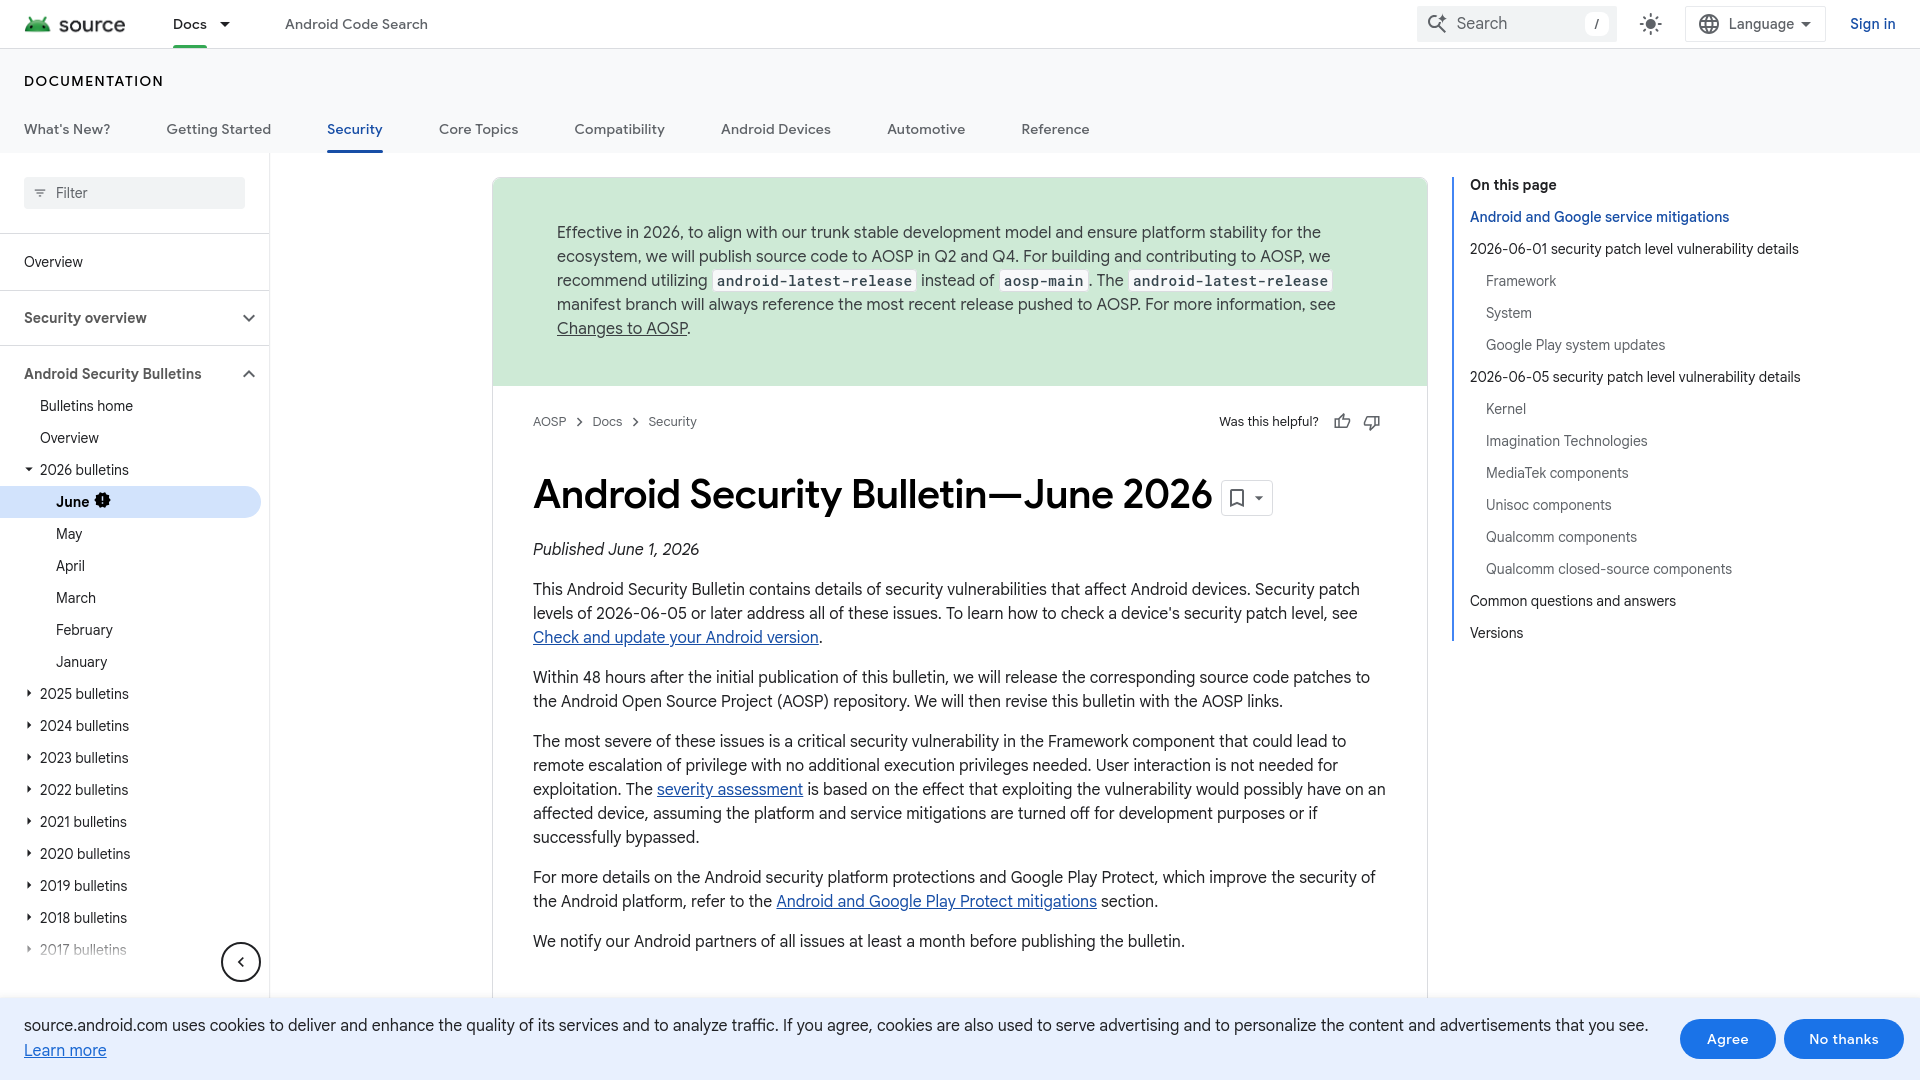Expand the 2021 bulletins tree
The image size is (1920, 1080).
[29, 821]
